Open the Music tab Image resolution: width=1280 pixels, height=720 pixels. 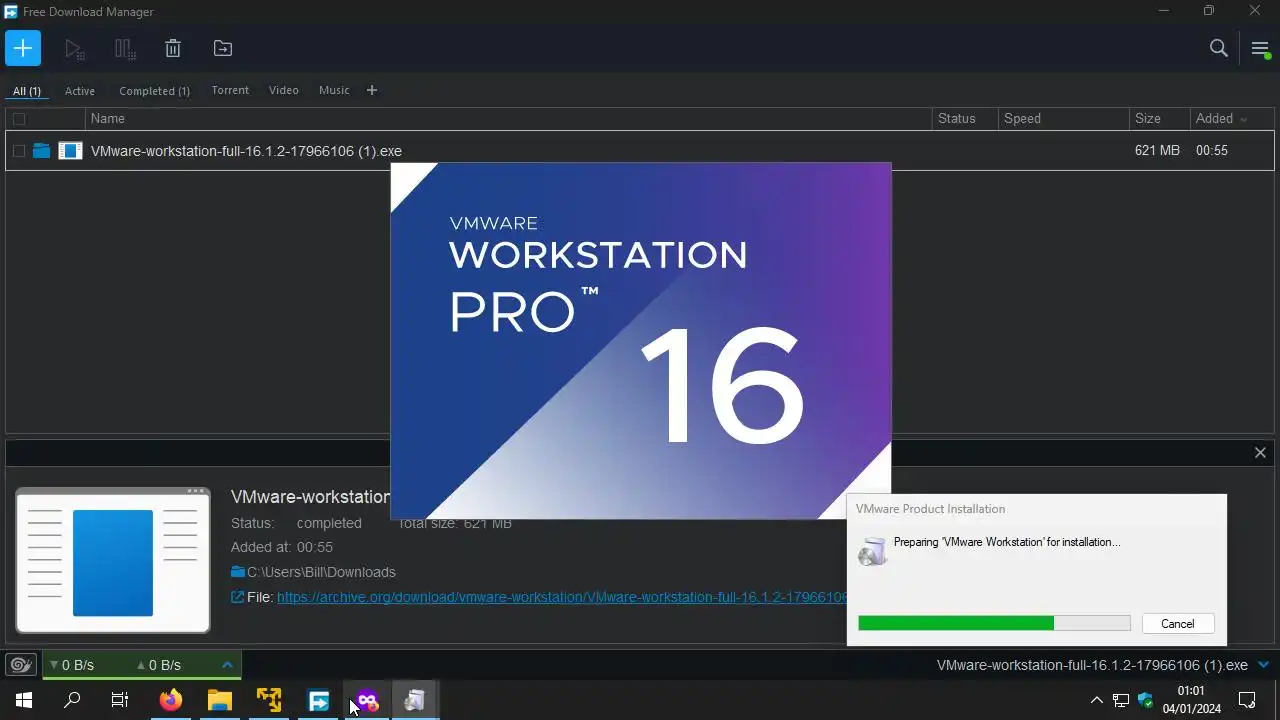[334, 90]
